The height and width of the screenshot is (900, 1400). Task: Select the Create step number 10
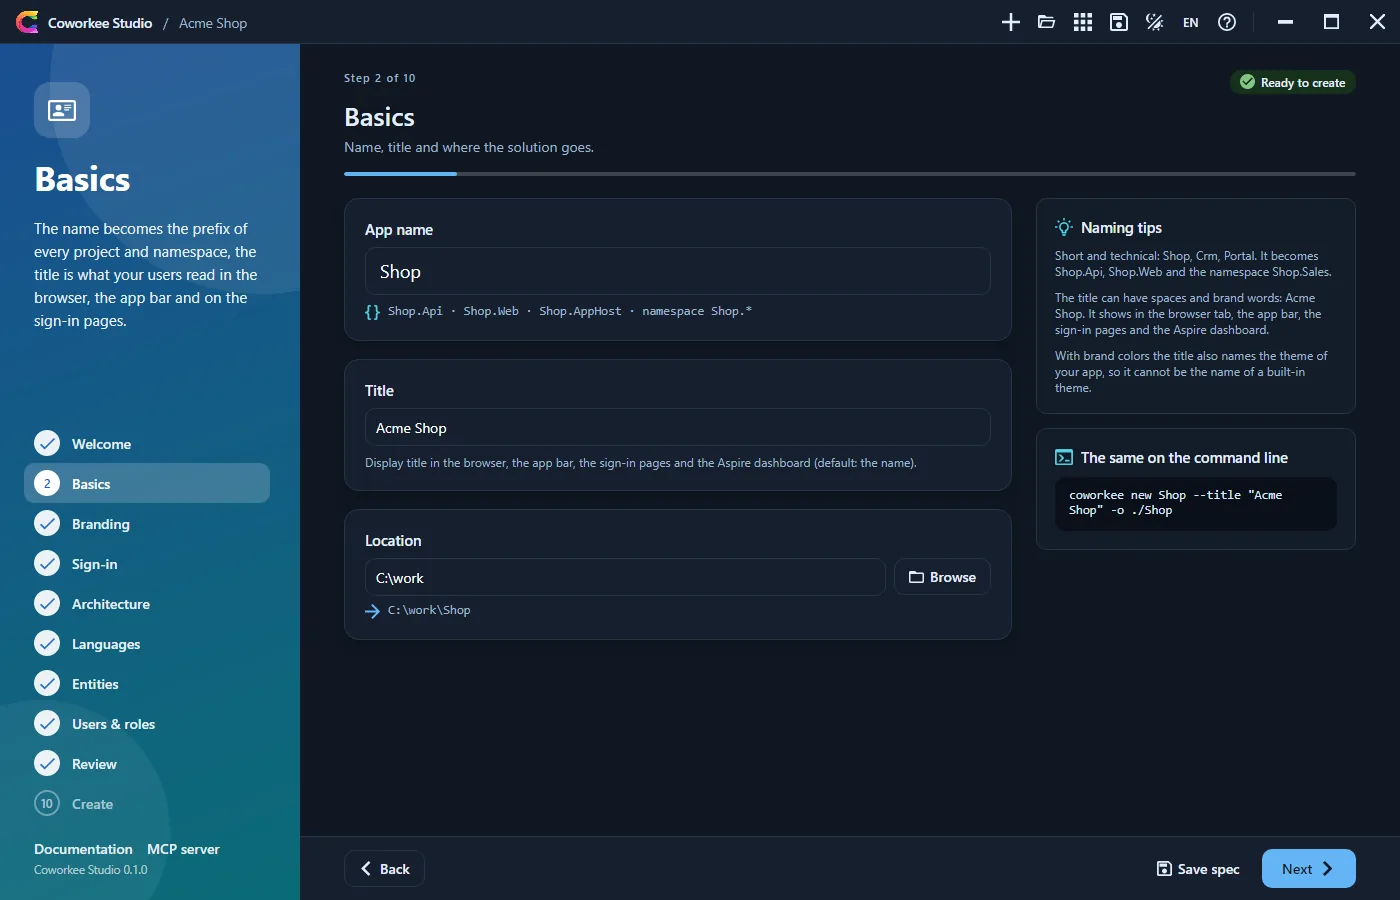147,803
